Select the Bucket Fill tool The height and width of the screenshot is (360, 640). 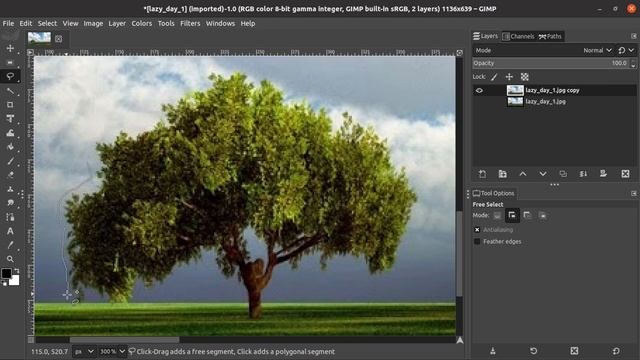10,147
